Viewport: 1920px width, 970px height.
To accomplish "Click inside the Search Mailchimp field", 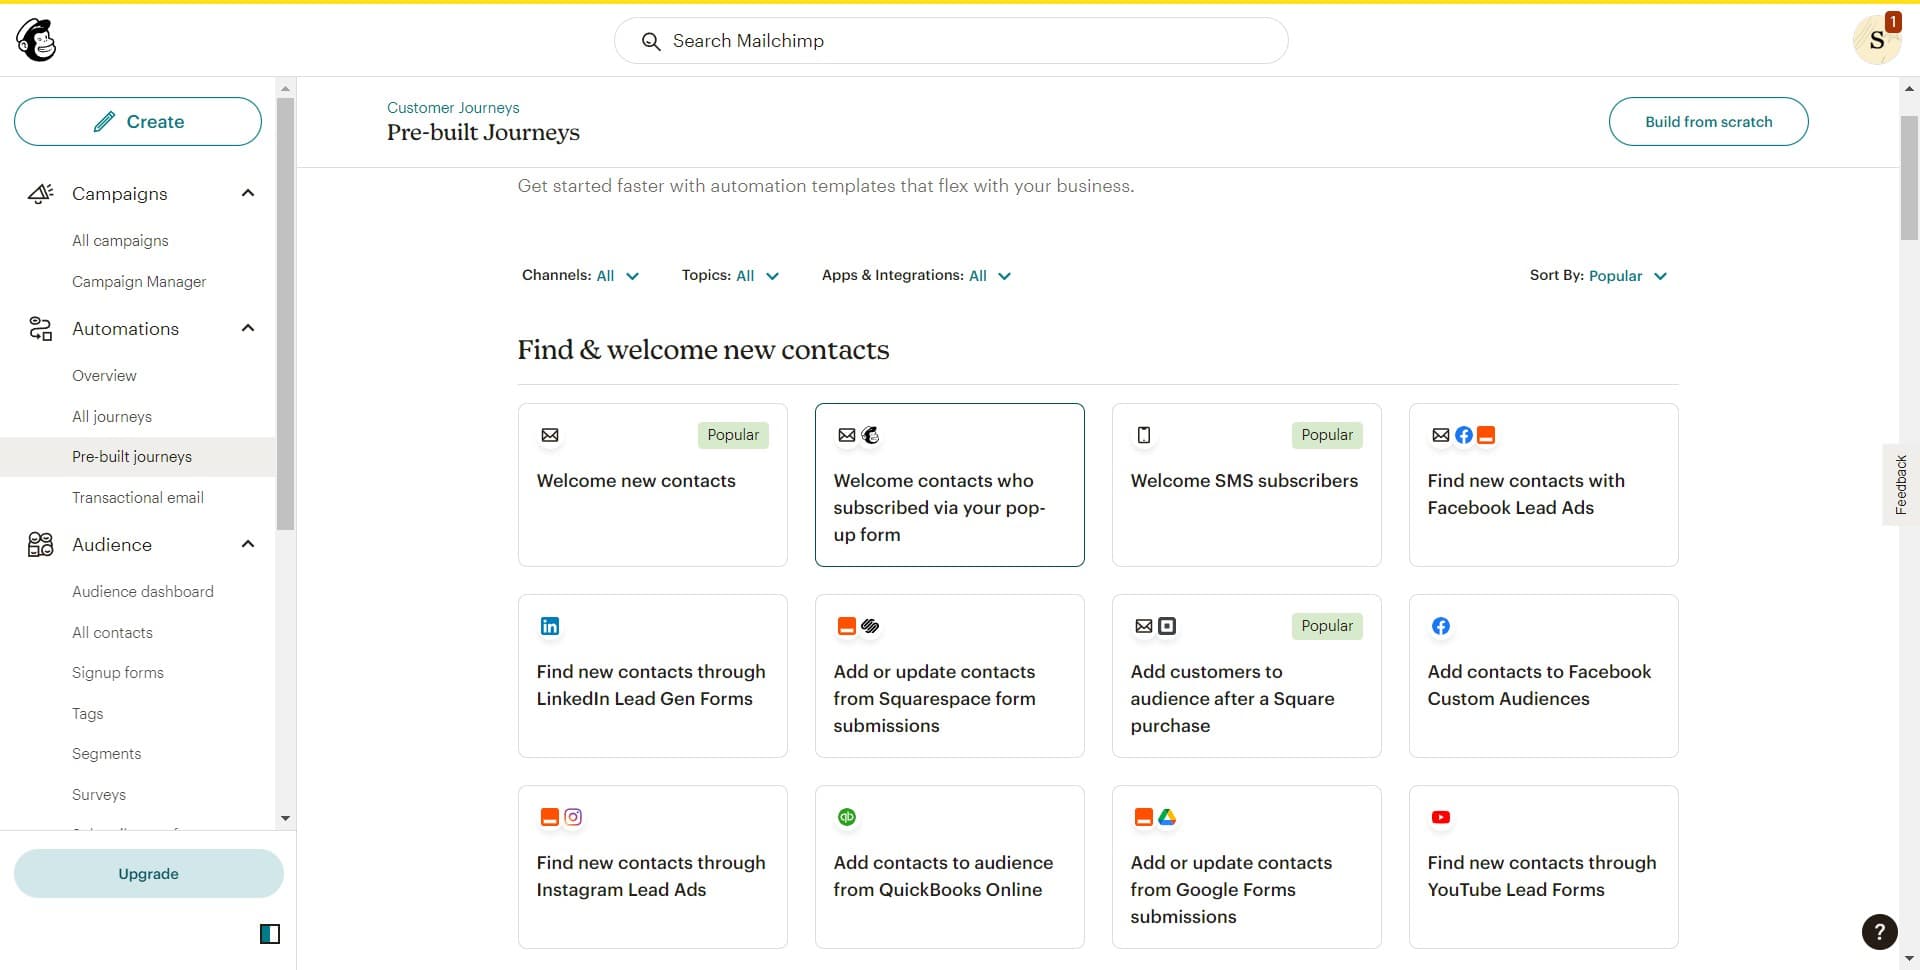I will [950, 41].
